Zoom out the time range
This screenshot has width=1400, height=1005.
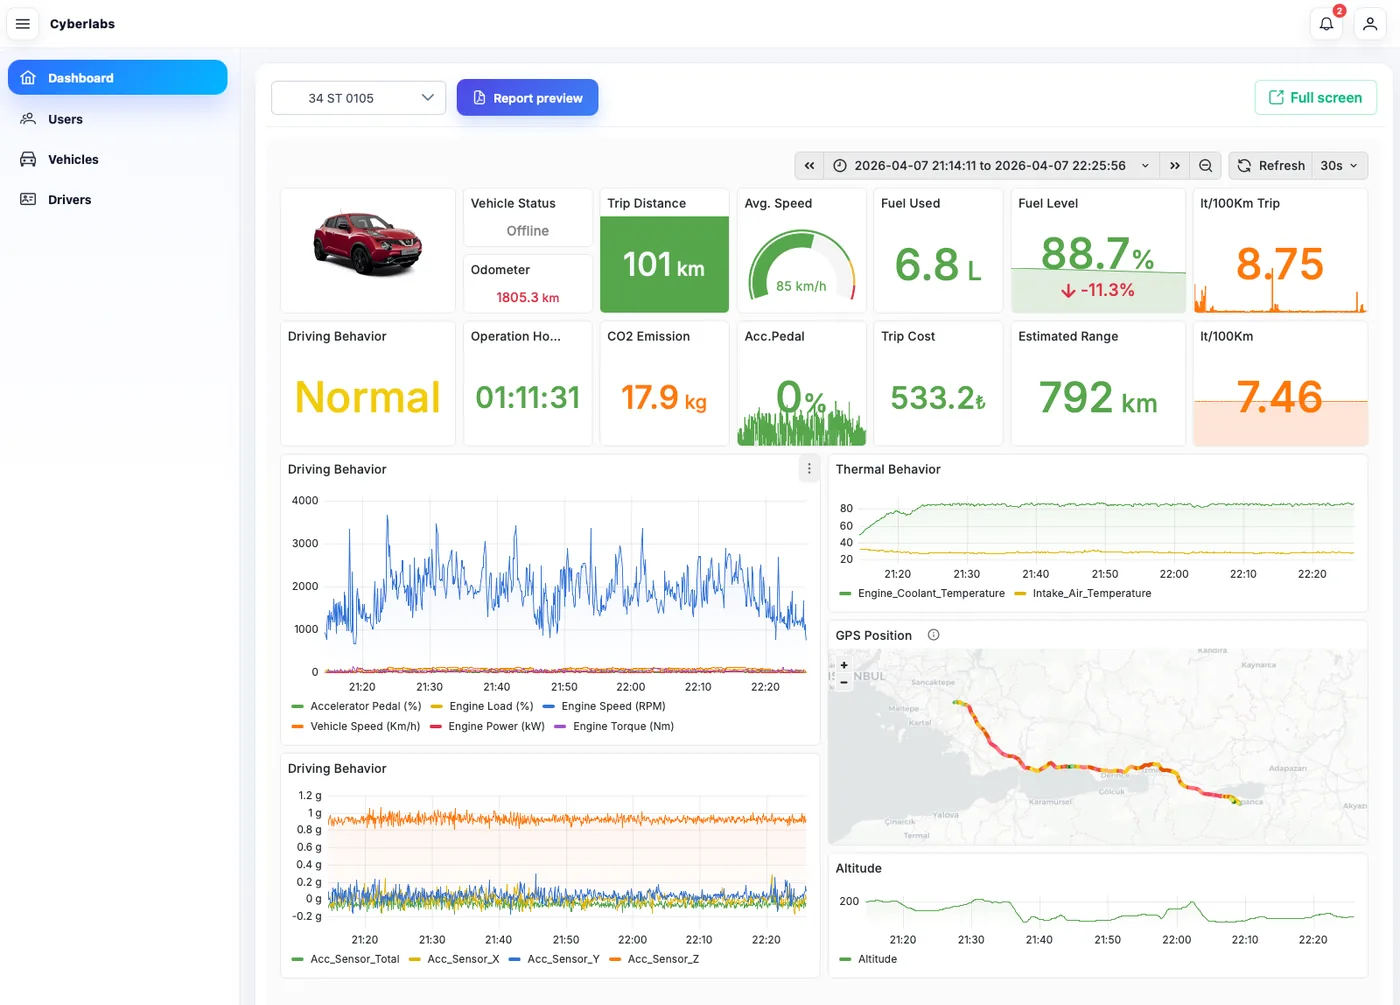click(x=1206, y=166)
